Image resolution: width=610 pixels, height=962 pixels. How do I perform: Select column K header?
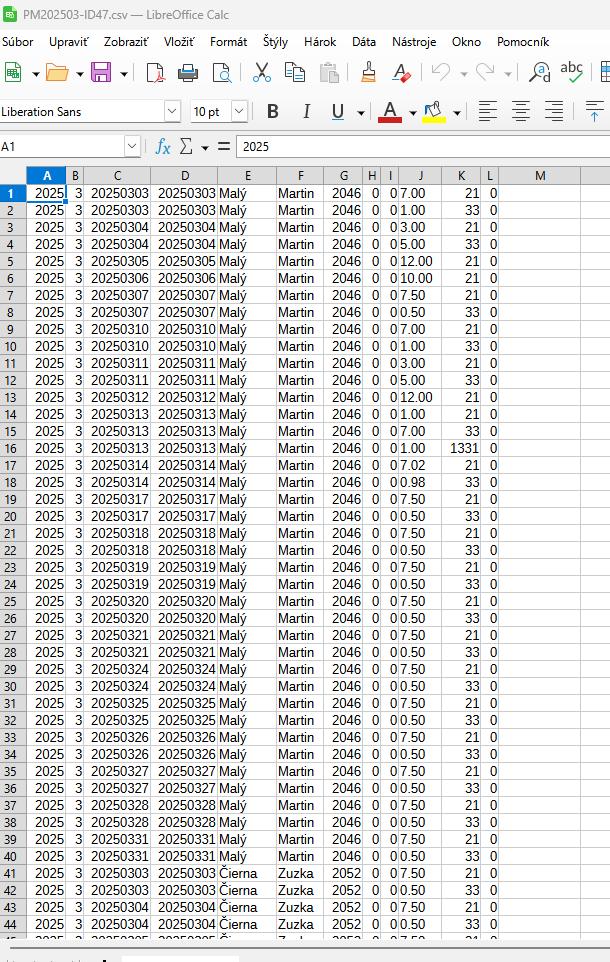tap(460, 176)
